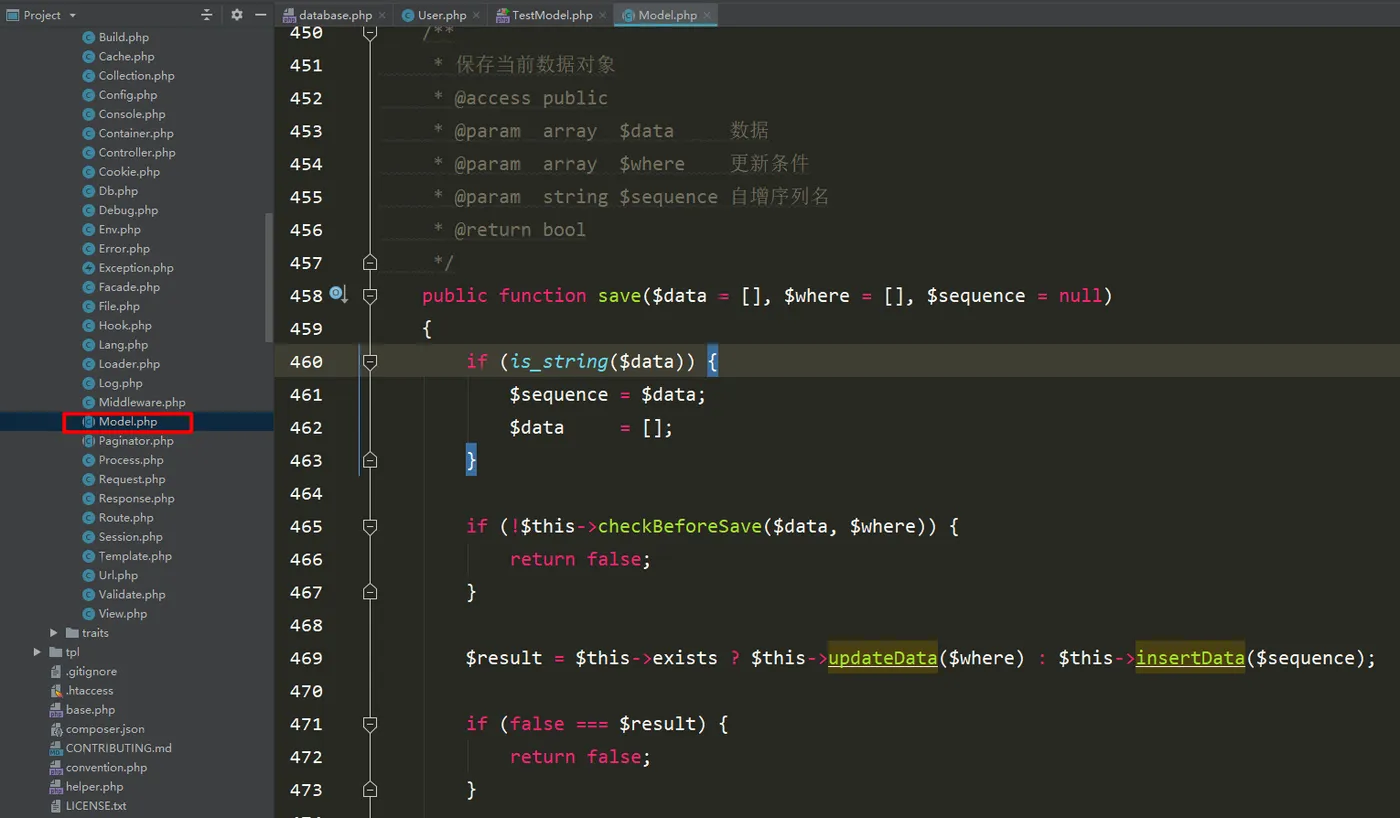Open Validate.php in the project tree
Screen dimensions: 1400x818
(x=132, y=594)
